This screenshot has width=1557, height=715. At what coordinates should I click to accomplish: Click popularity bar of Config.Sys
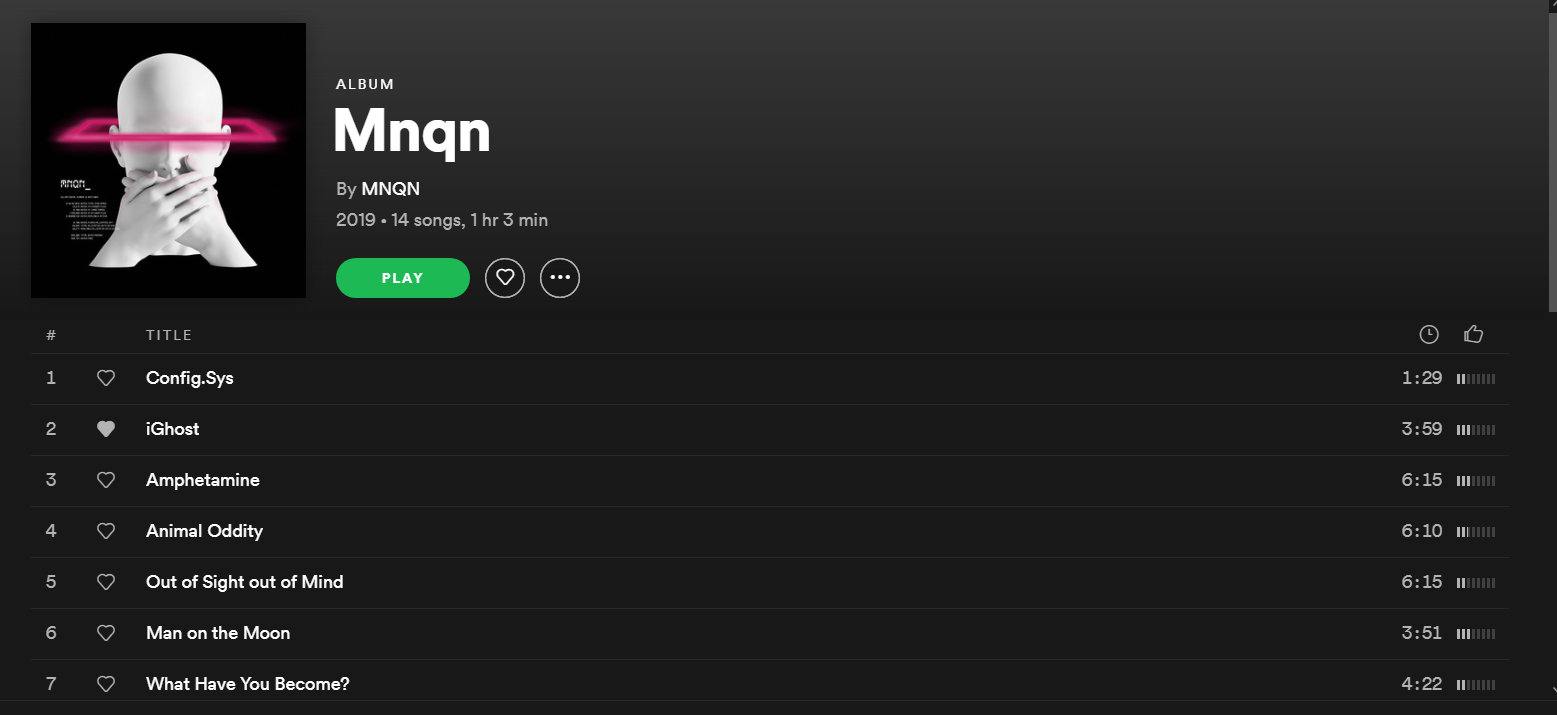[x=1476, y=379]
